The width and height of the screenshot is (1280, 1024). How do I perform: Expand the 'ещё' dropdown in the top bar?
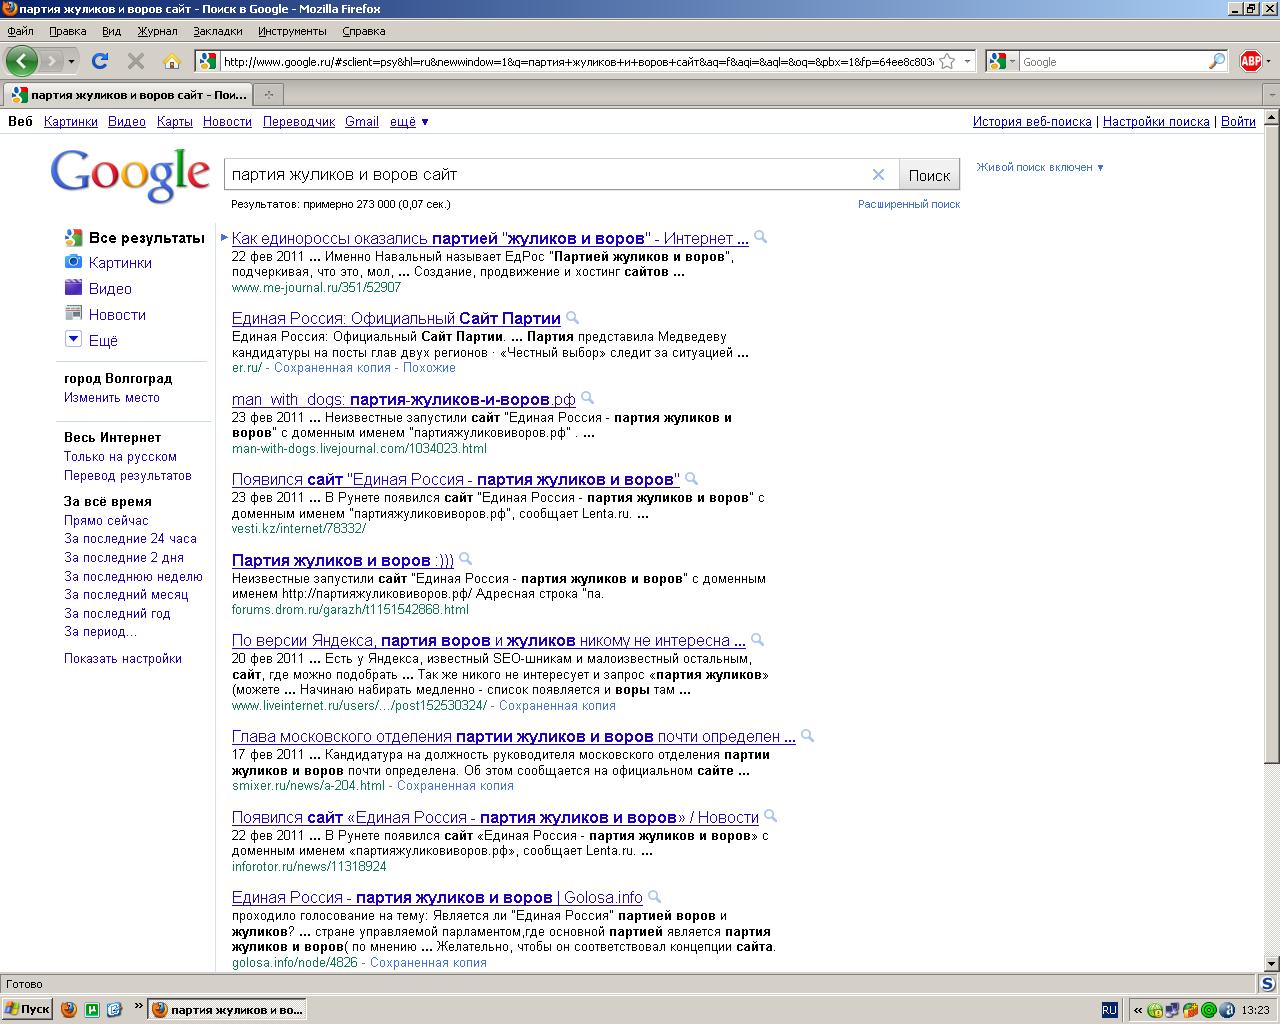409,121
